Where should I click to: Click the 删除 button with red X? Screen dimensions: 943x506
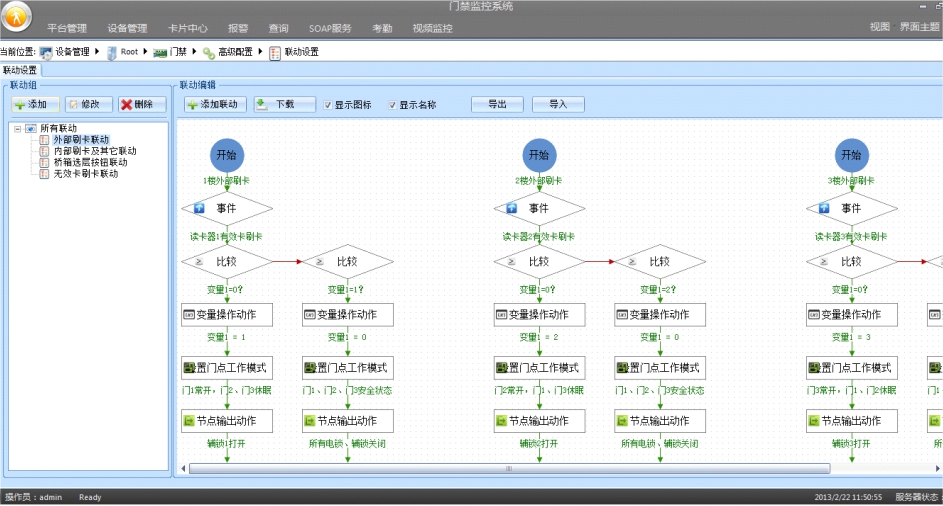click(142, 105)
